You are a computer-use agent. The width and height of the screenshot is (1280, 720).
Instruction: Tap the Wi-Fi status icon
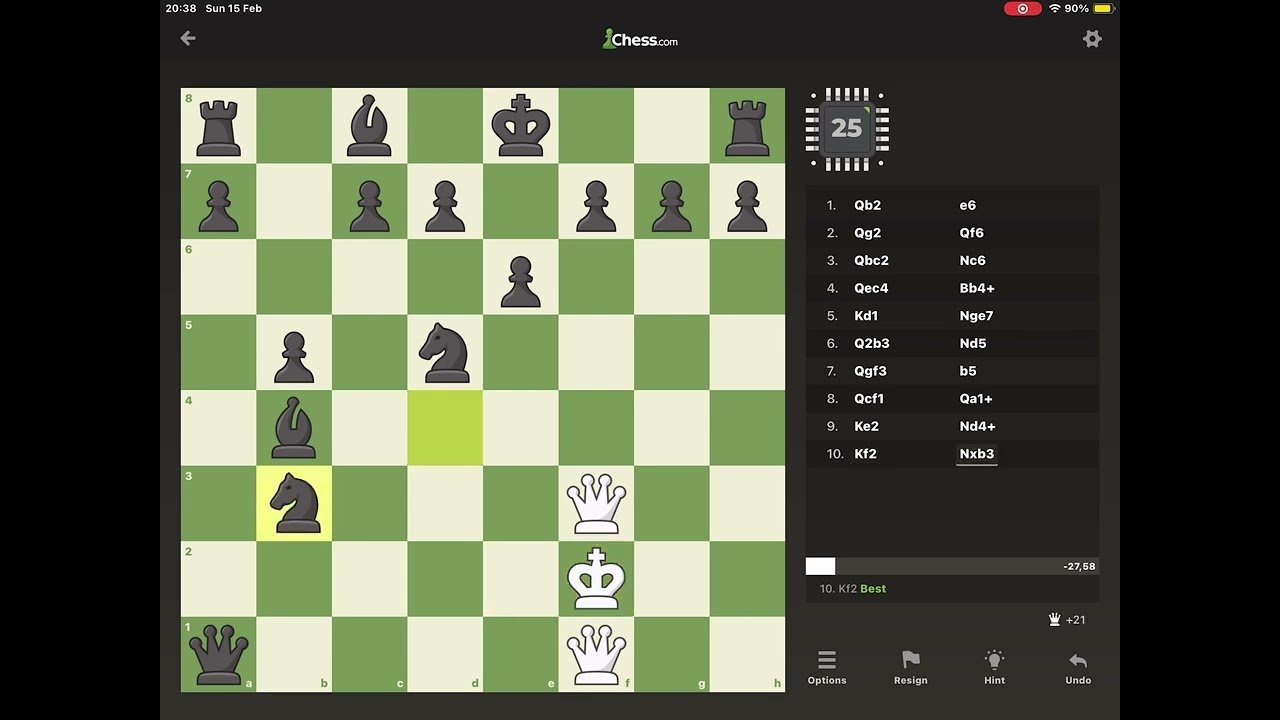pyautogui.click(x=1054, y=9)
